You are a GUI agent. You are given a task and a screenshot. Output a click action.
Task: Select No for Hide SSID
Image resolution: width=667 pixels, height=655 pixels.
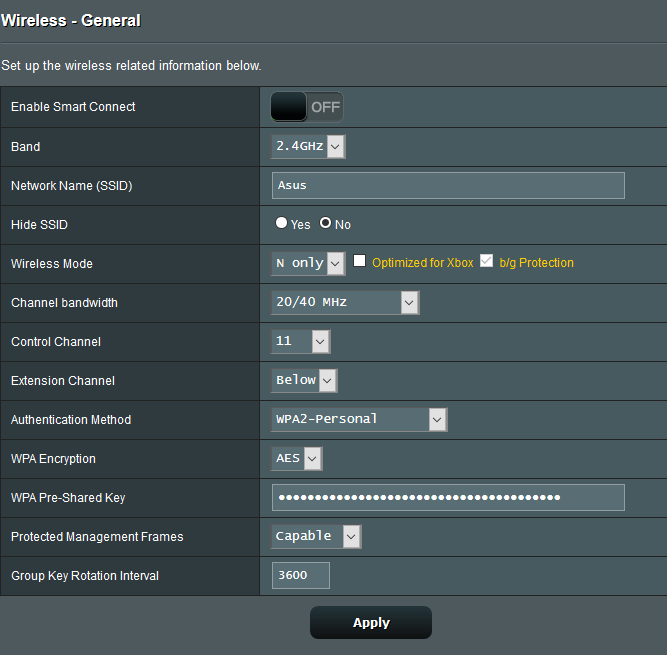coord(325,223)
